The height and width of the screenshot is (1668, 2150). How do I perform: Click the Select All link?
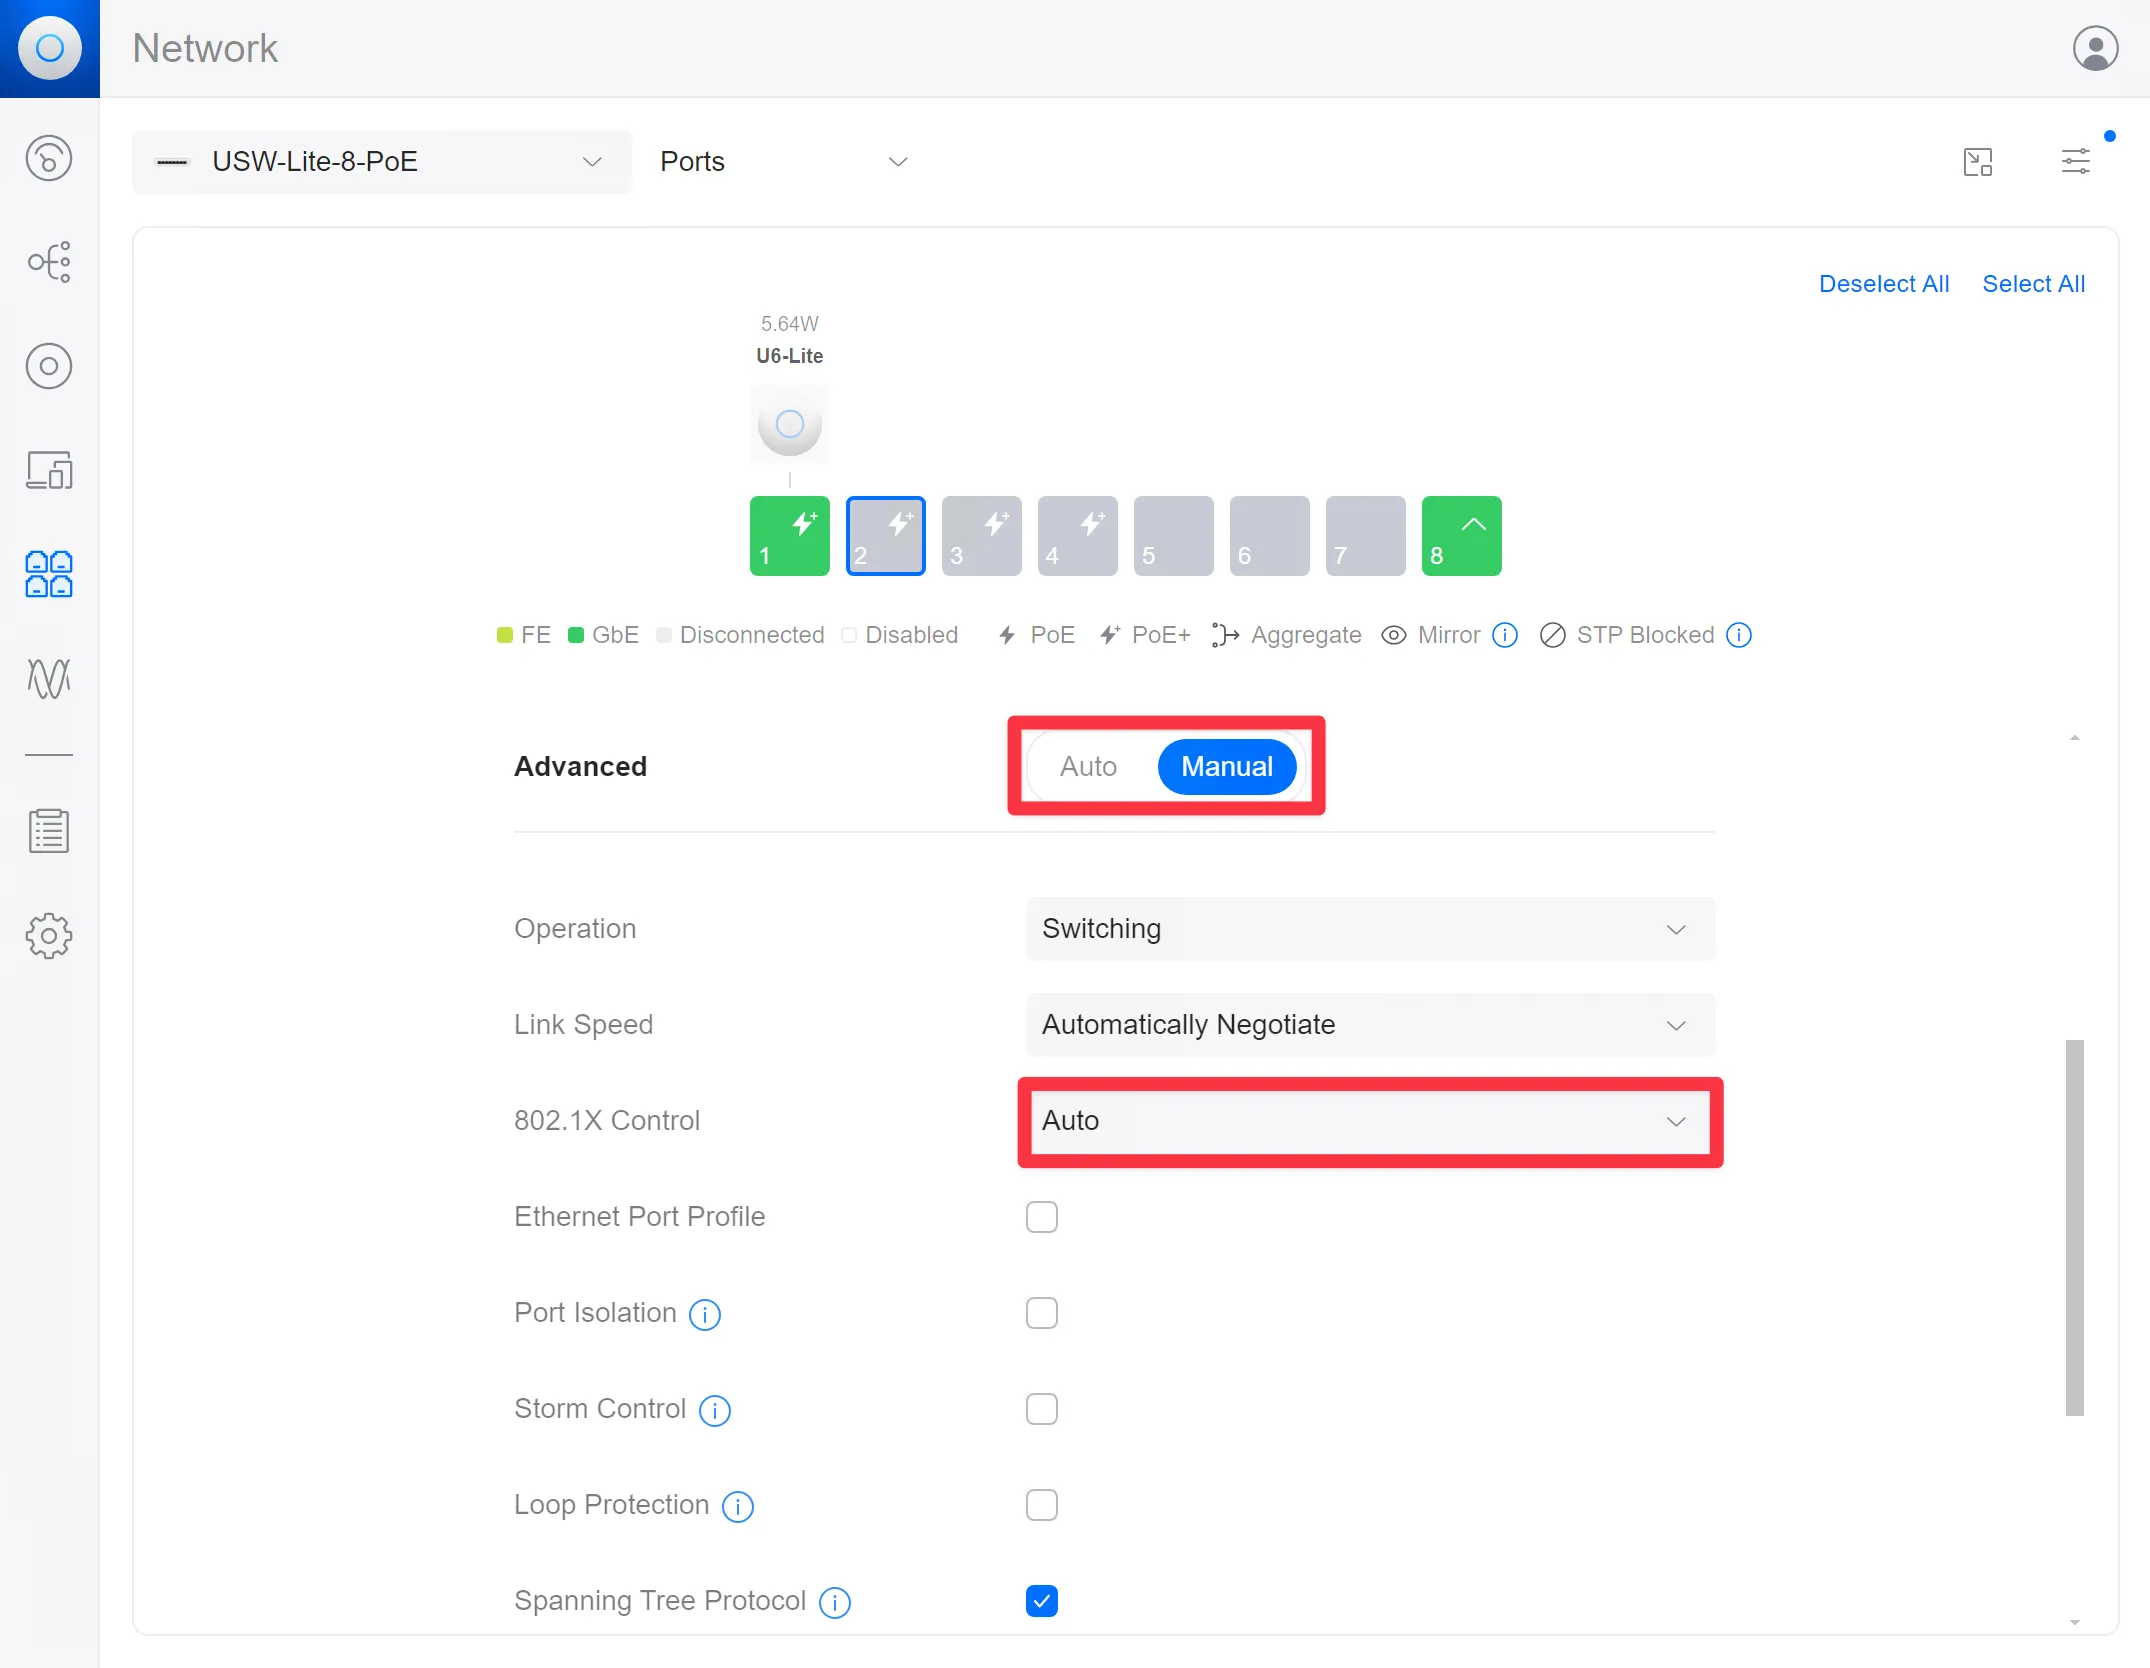pos(2033,284)
